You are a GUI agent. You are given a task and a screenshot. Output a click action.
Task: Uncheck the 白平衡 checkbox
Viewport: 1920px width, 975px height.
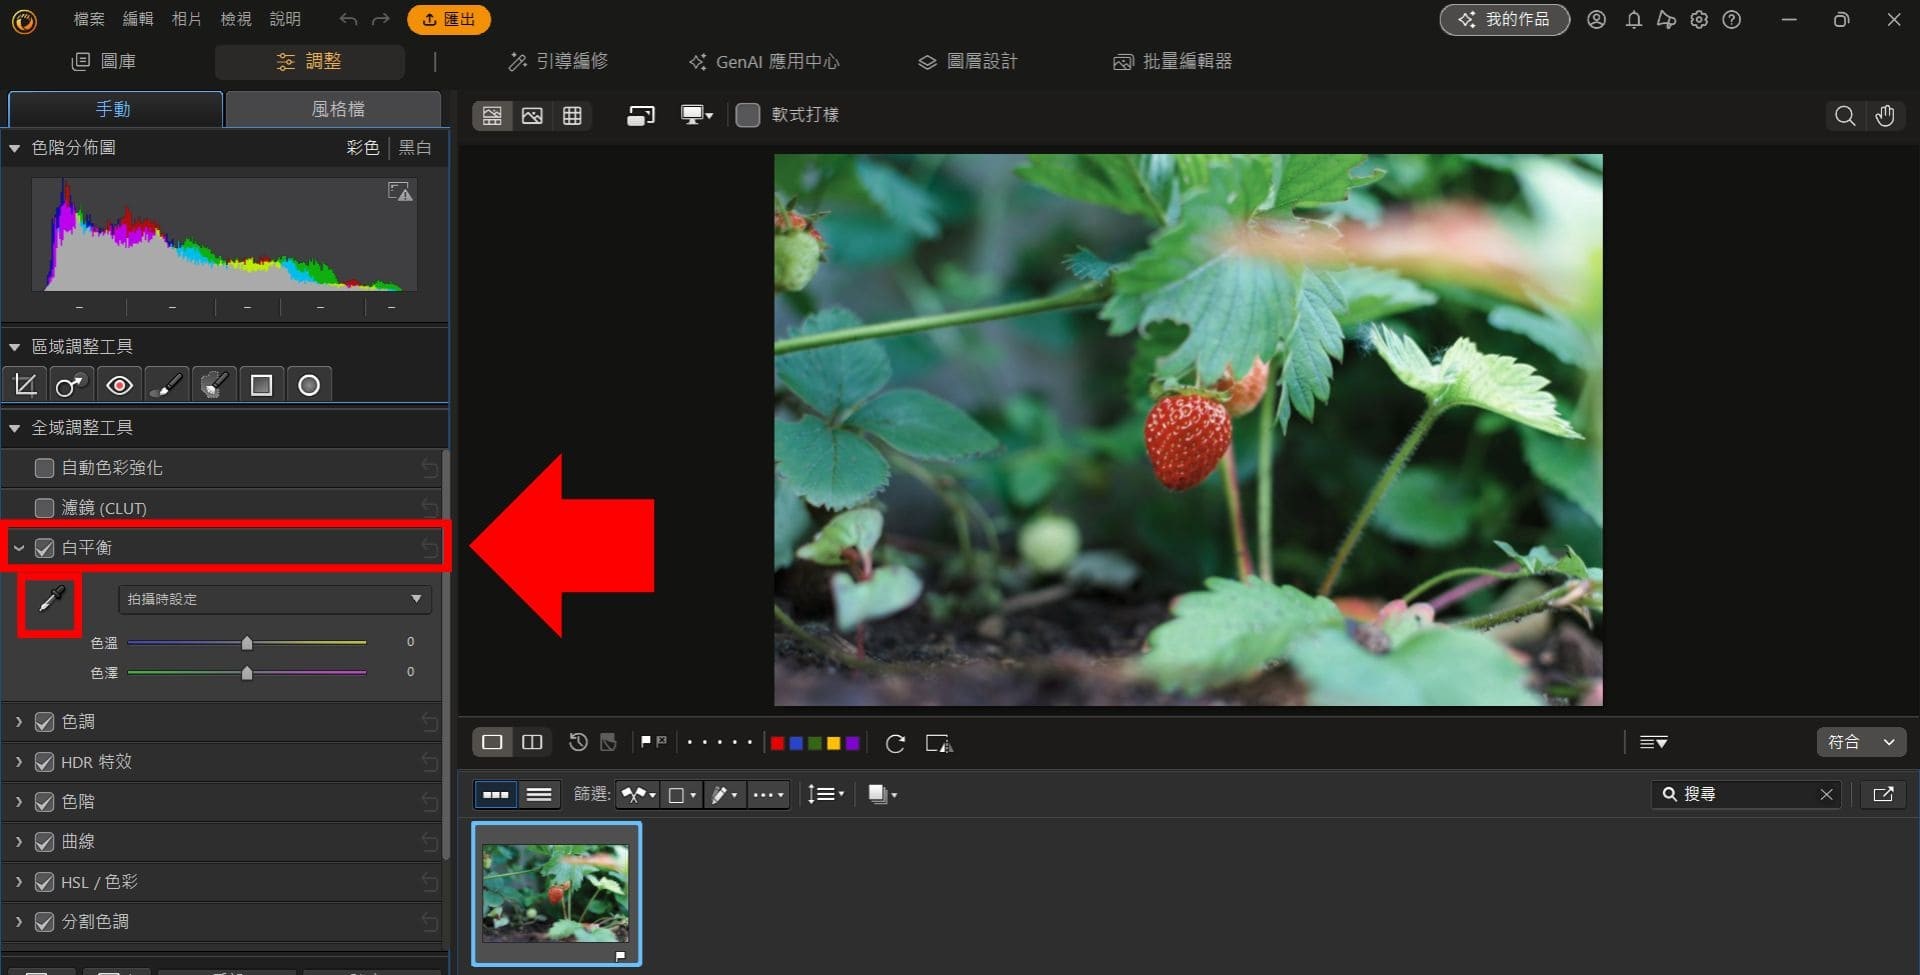click(44, 548)
